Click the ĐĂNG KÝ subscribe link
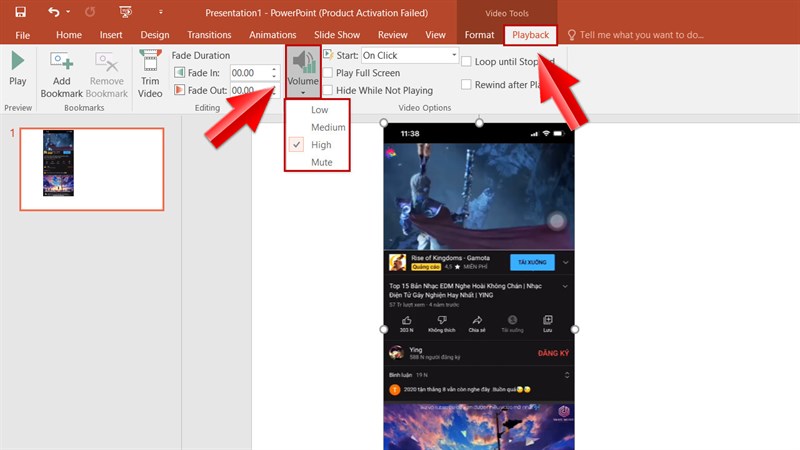Image resolution: width=800 pixels, height=450 pixels. point(553,353)
